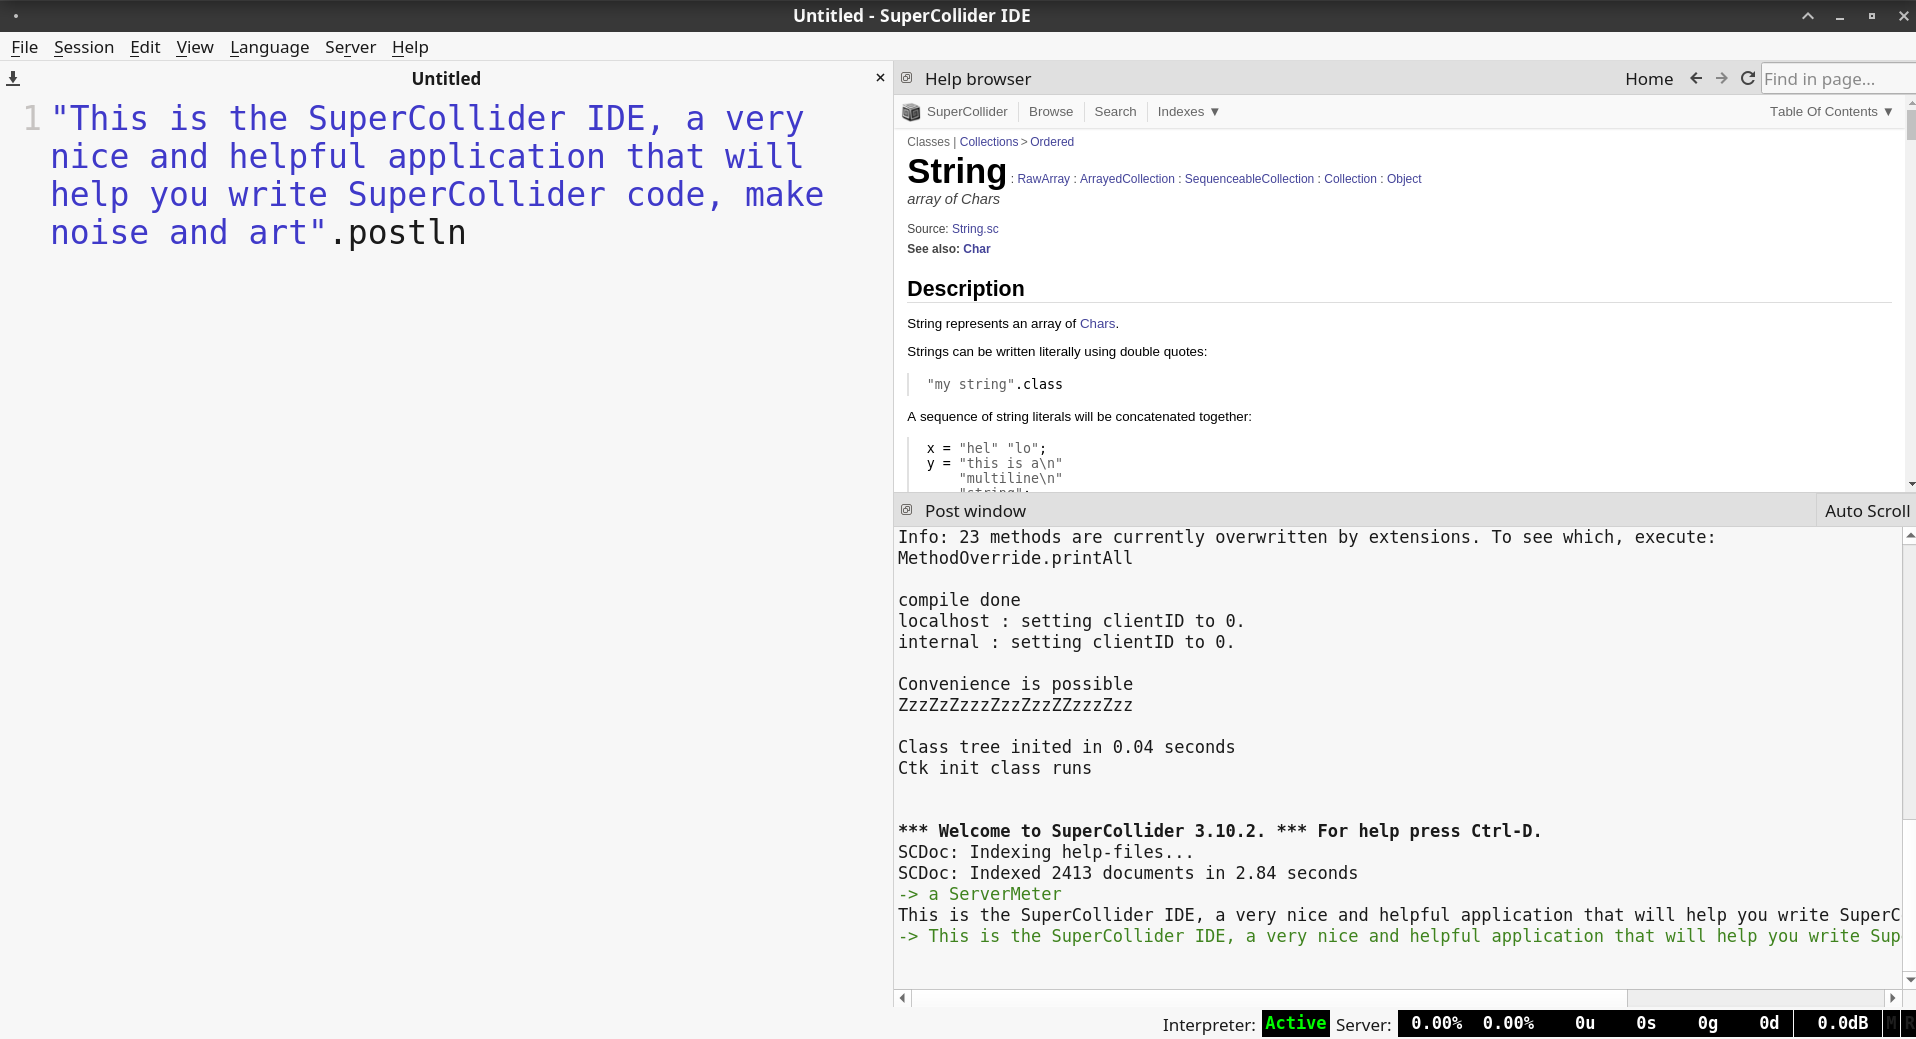The height and width of the screenshot is (1039, 1916).
Task: Click the SuperCollider link in help toolbar
Action: click(x=967, y=112)
